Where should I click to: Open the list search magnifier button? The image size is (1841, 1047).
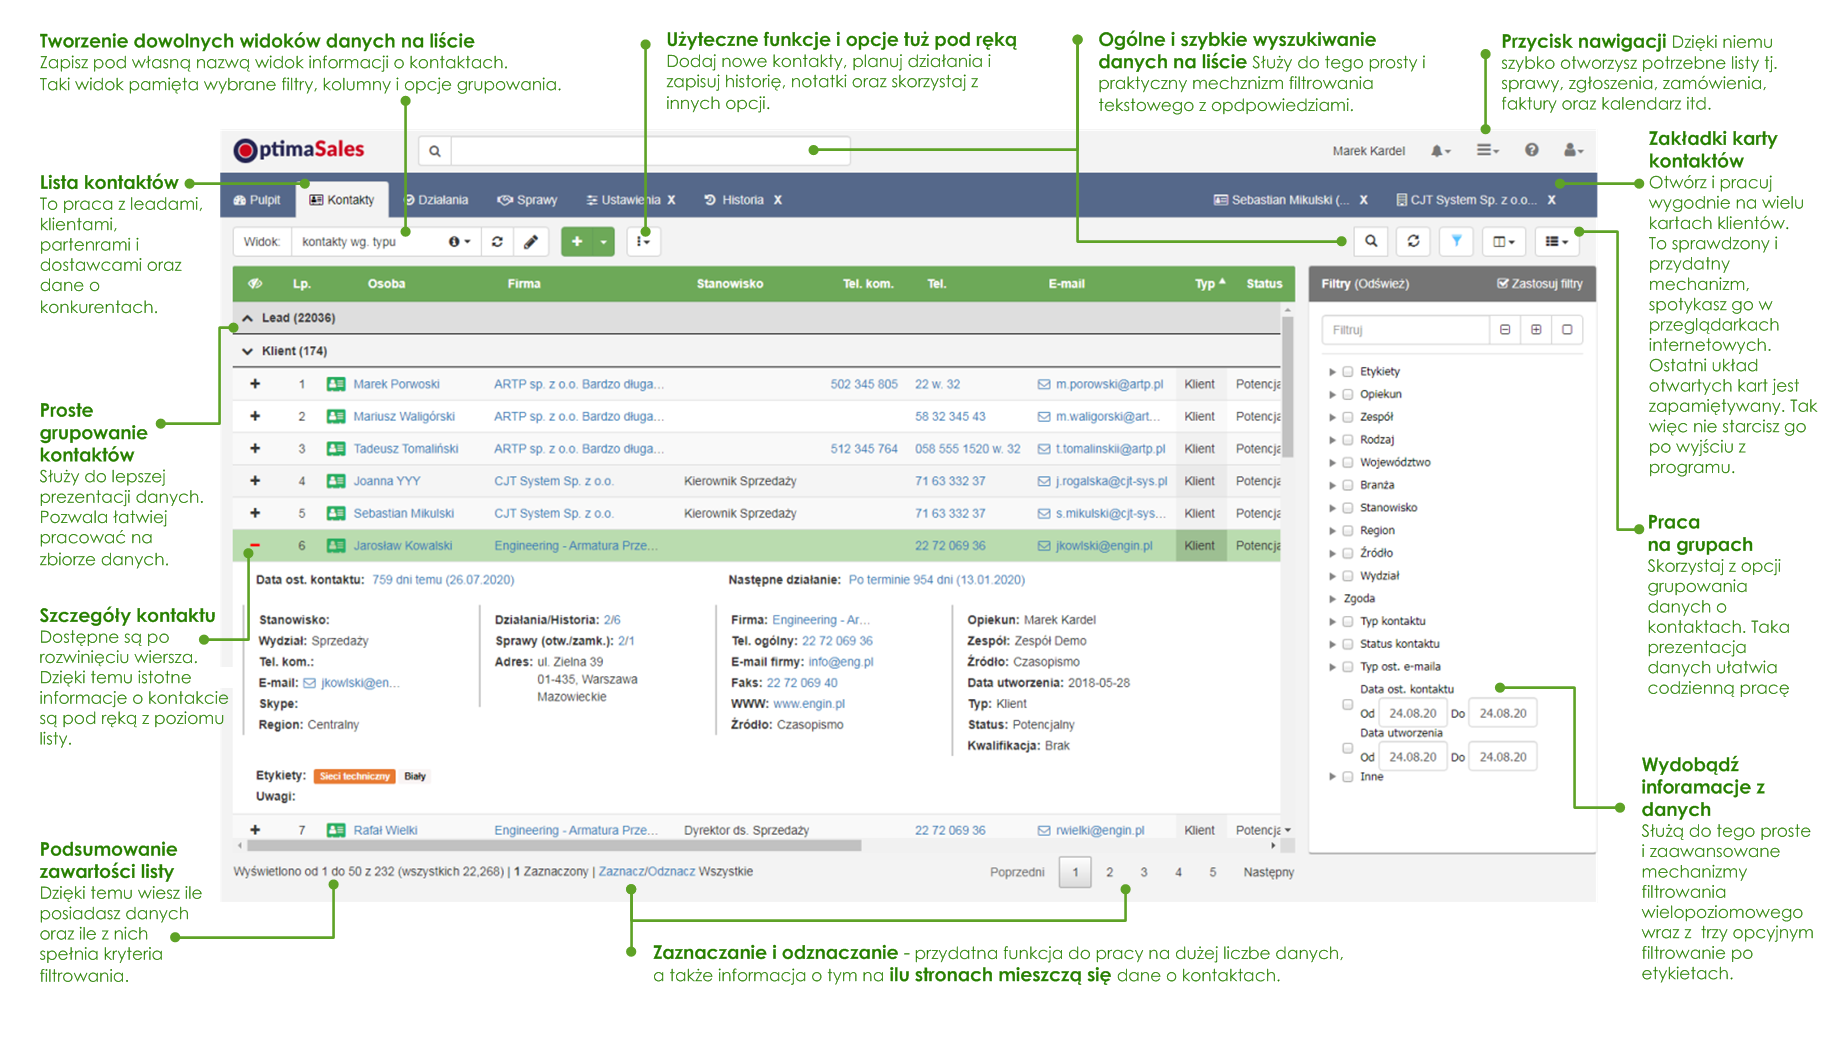pos(1371,241)
